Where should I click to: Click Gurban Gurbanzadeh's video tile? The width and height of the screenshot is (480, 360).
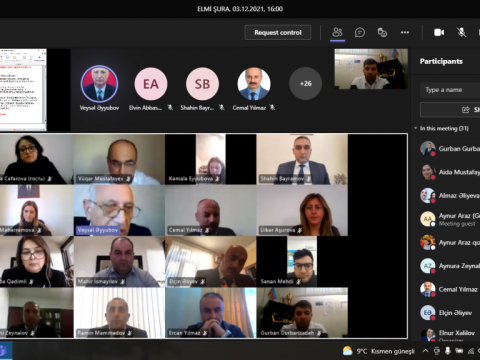pyautogui.click(x=302, y=313)
